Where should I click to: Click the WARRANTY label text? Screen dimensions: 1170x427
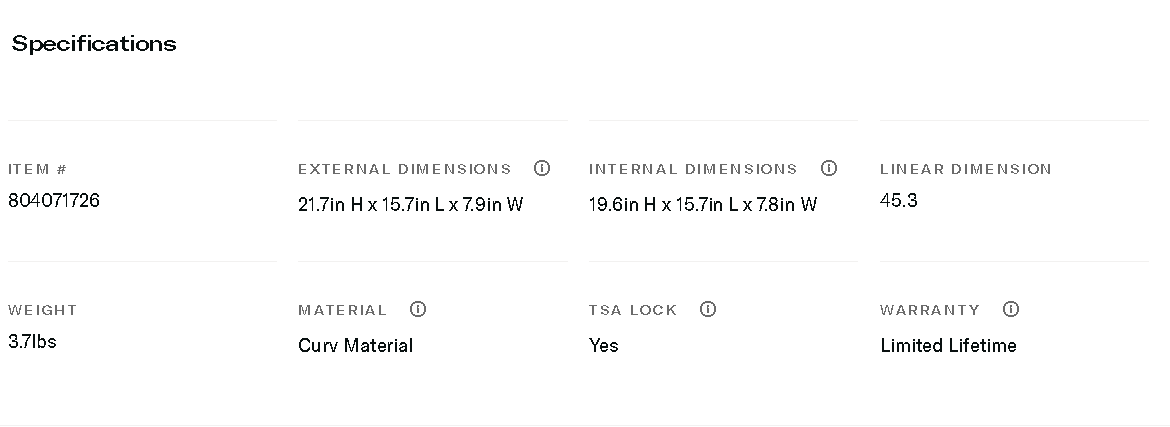(930, 310)
